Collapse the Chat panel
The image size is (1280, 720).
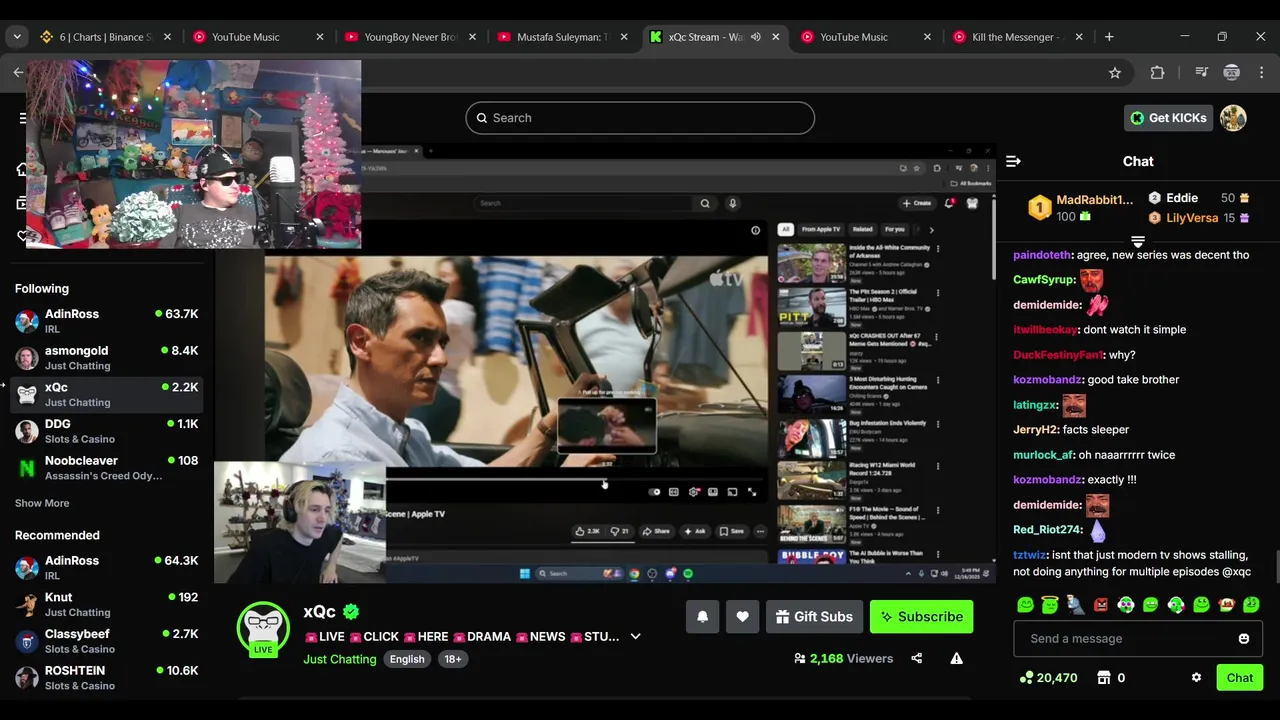coord(1013,161)
